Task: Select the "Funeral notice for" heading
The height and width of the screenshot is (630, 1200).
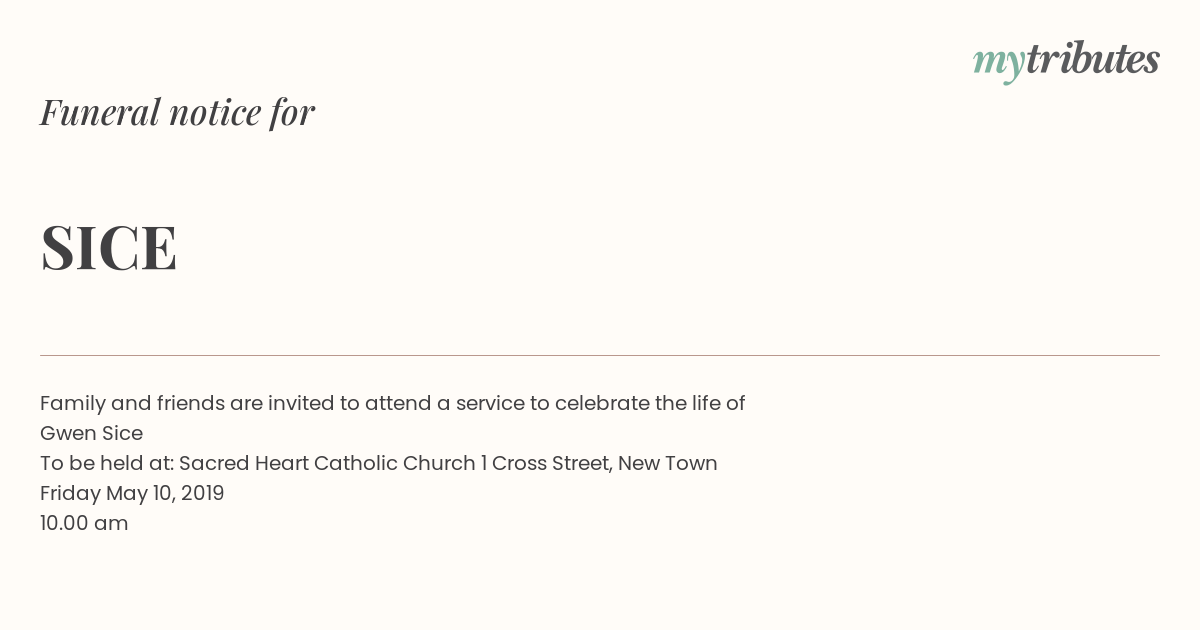Action: [x=177, y=112]
